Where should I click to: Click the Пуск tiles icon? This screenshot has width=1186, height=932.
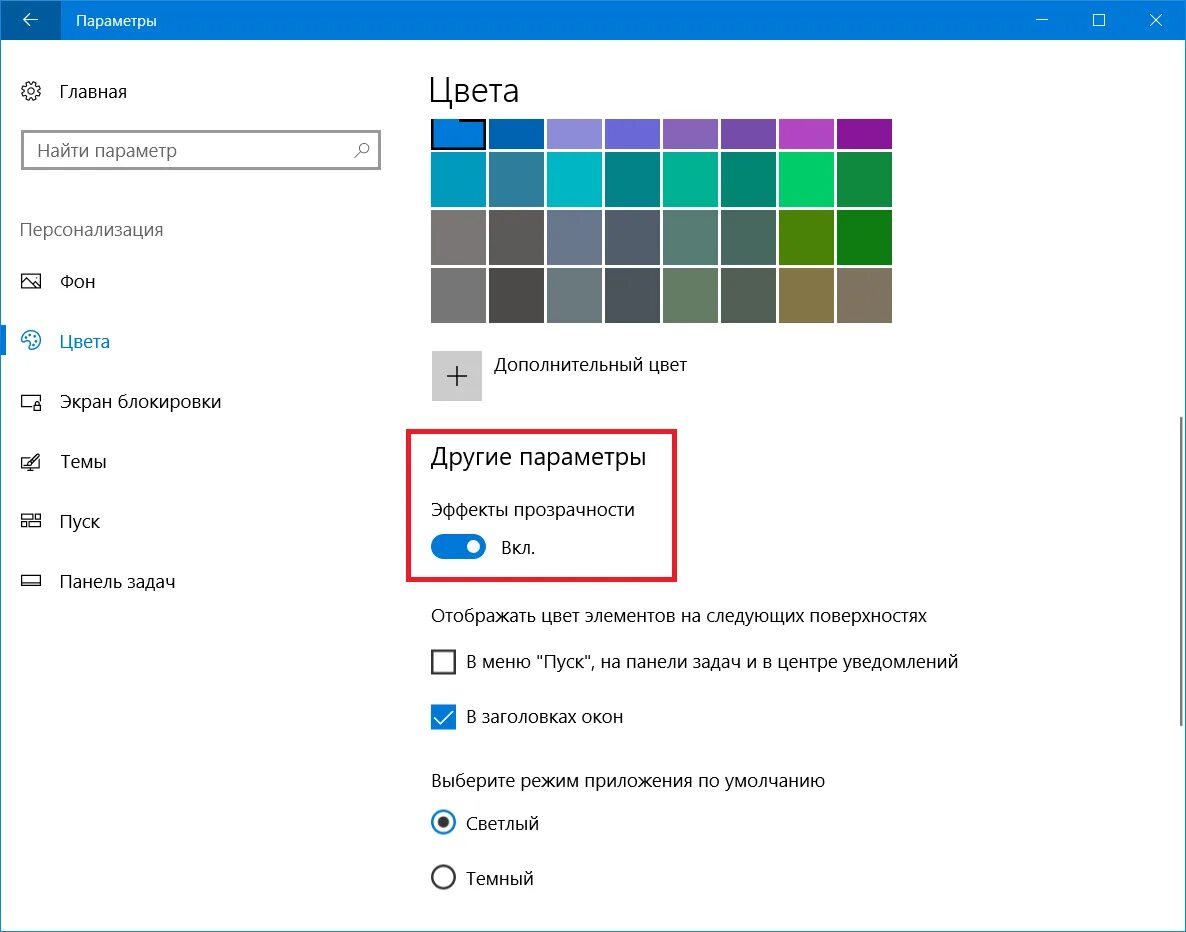pyautogui.click(x=31, y=521)
